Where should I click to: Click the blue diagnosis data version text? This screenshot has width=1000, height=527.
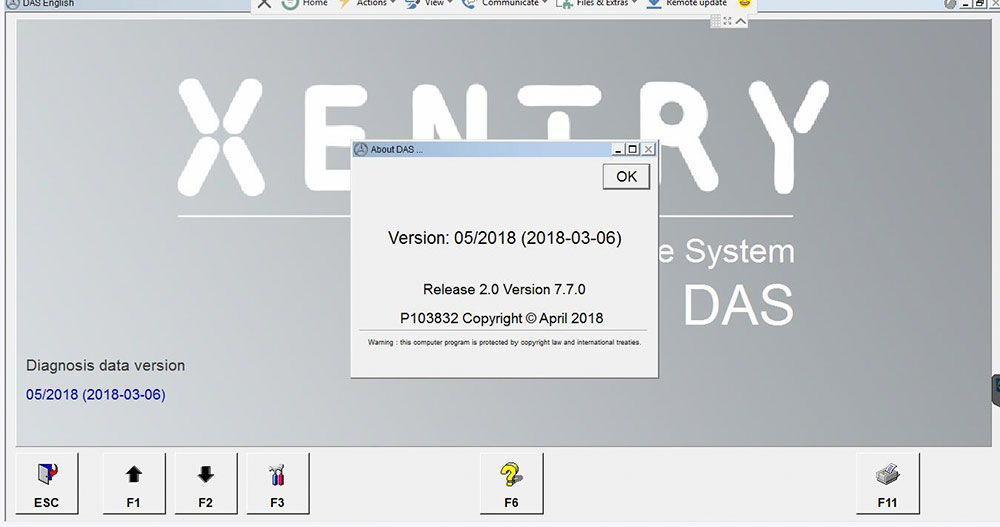(96, 394)
